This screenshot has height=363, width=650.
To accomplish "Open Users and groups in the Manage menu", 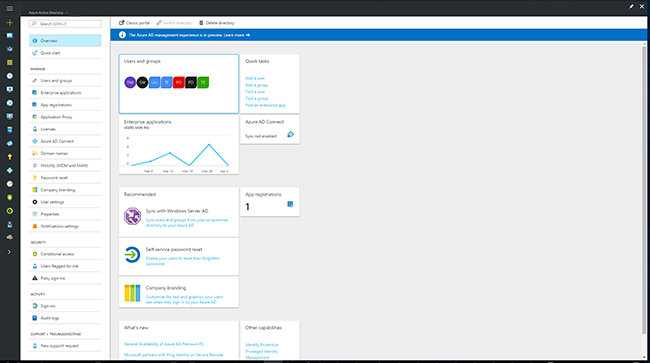I will coord(65,80).
